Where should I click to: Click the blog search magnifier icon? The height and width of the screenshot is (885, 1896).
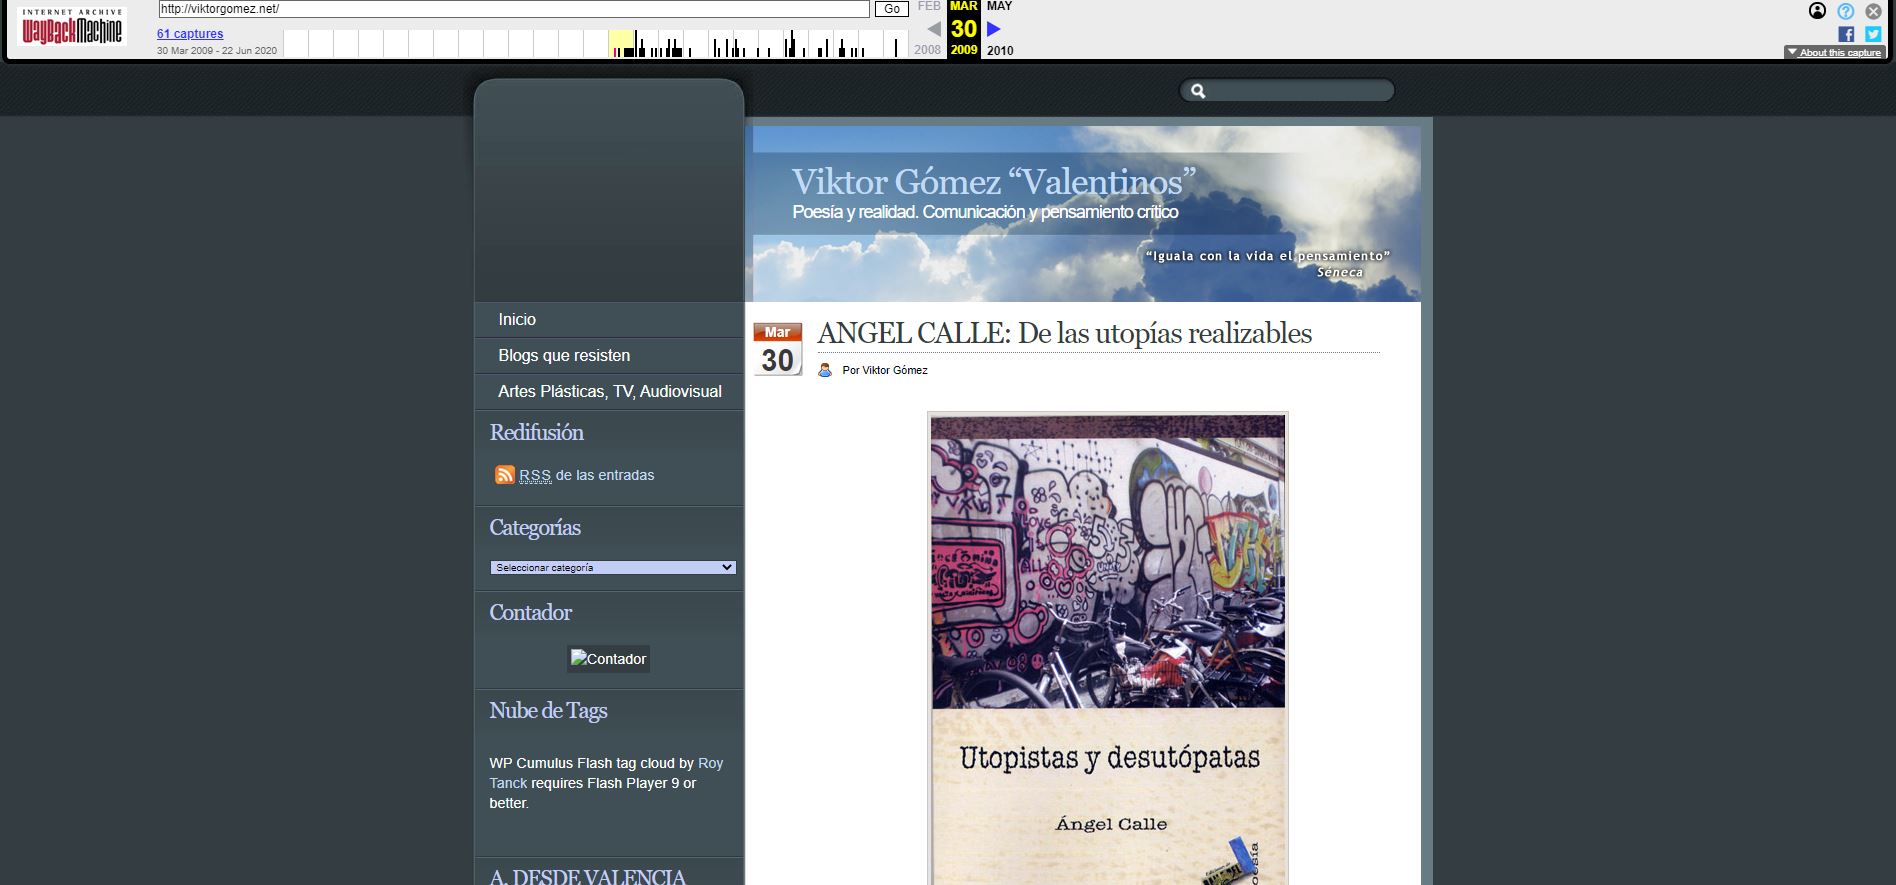point(1198,91)
